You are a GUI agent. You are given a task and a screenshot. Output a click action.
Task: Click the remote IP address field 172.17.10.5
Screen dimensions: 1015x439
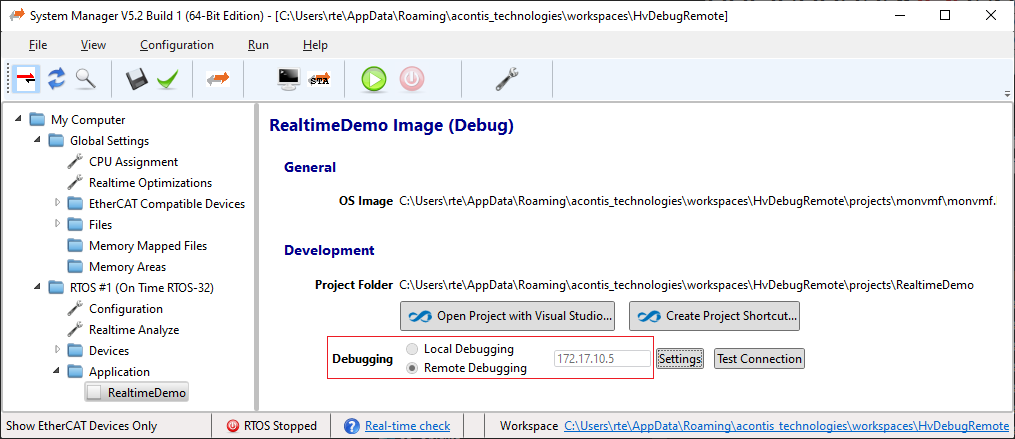[x=602, y=359]
